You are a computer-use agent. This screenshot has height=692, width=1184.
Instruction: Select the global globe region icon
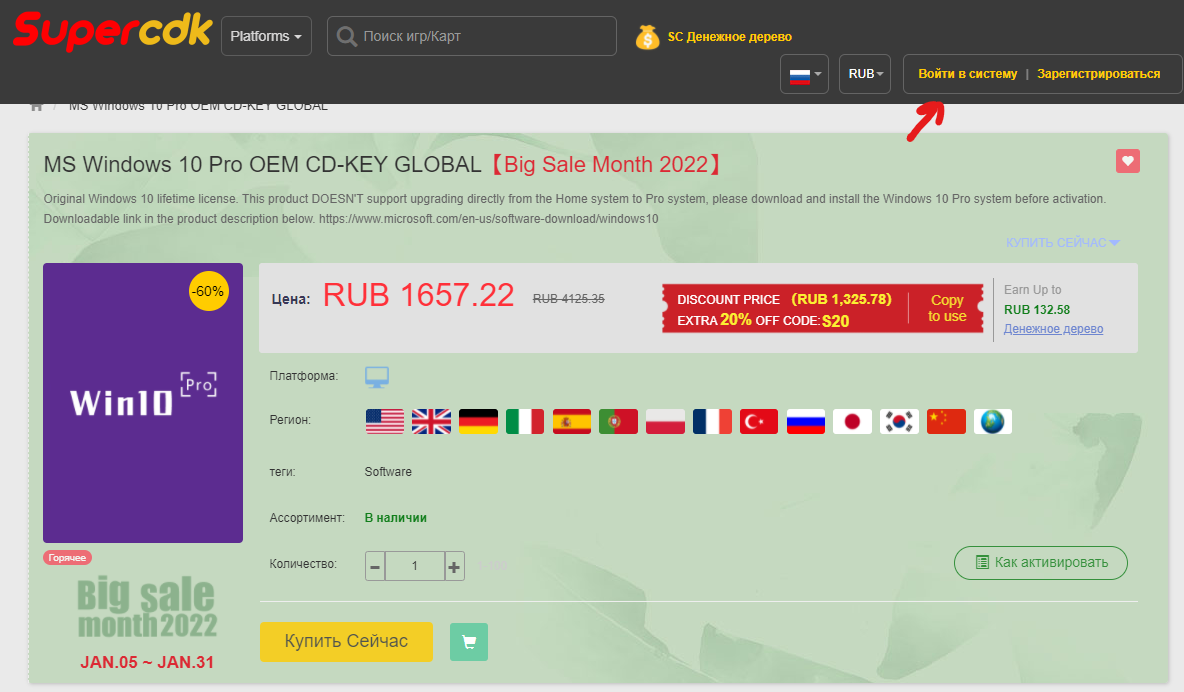(992, 422)
